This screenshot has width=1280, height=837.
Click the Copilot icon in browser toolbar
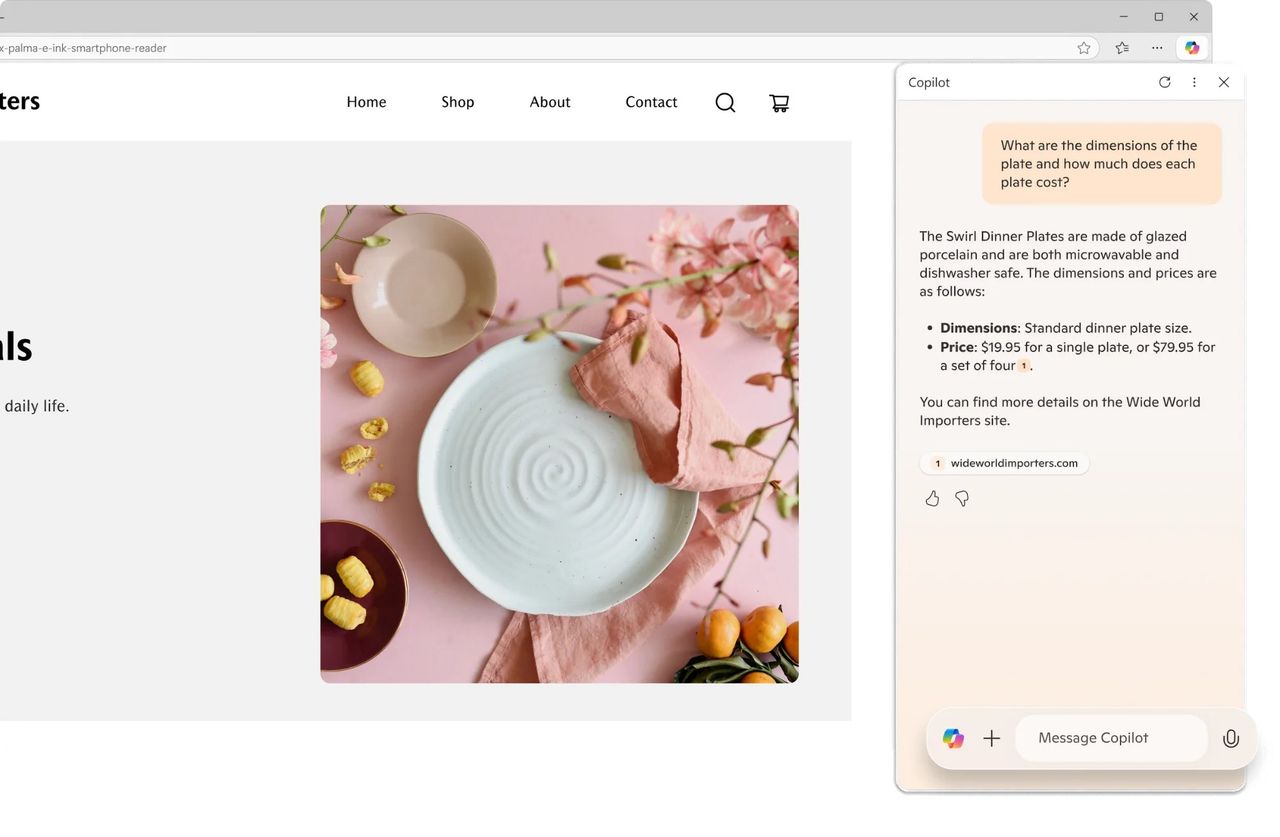point(1191,48)
